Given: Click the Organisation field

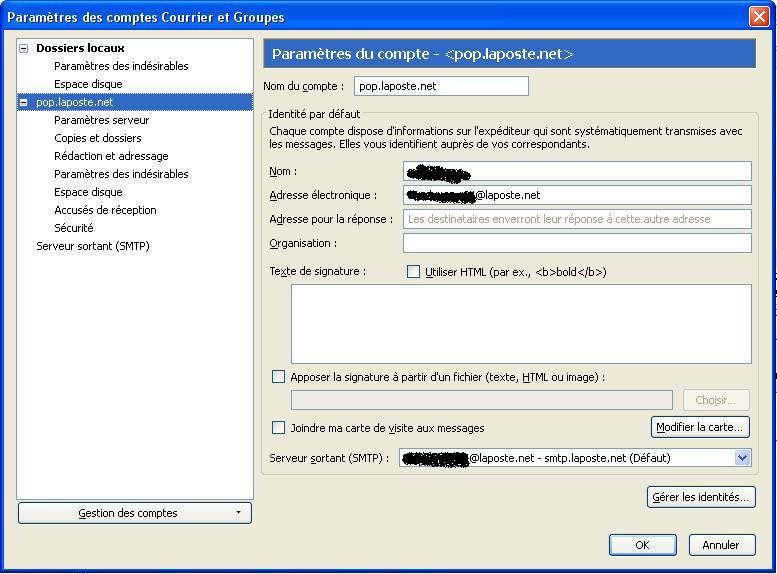Looking at the screenshot, I should click(x=577, y=243).
